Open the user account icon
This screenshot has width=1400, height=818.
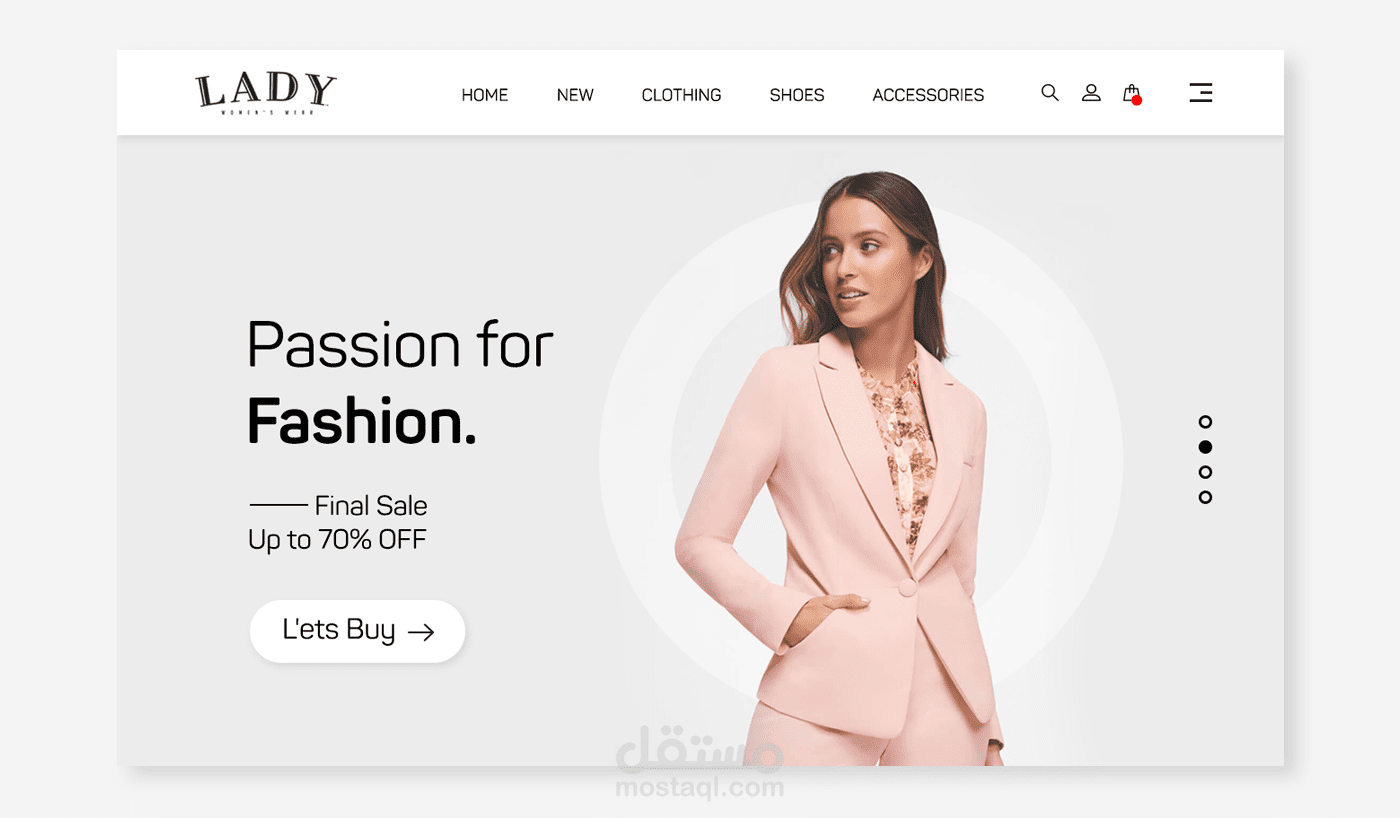[1091, 93]
